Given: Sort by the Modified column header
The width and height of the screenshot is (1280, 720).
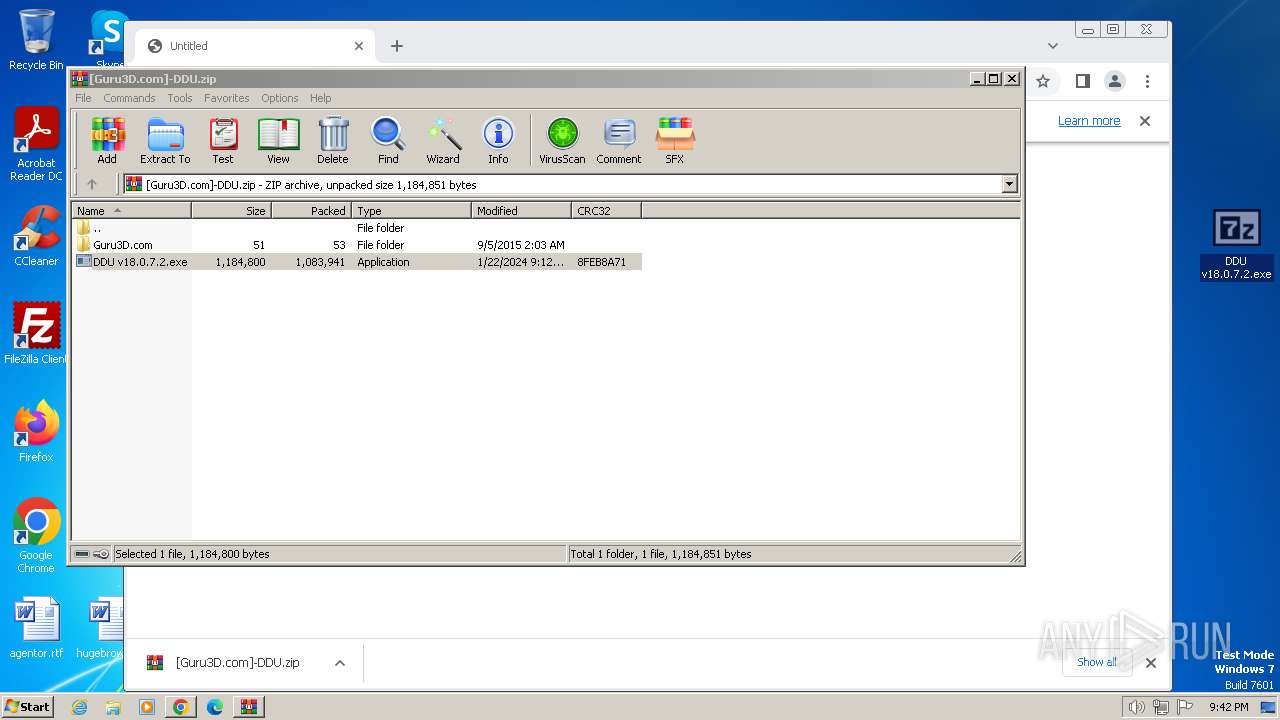Looking at the screenshot, I should point(521,210).
